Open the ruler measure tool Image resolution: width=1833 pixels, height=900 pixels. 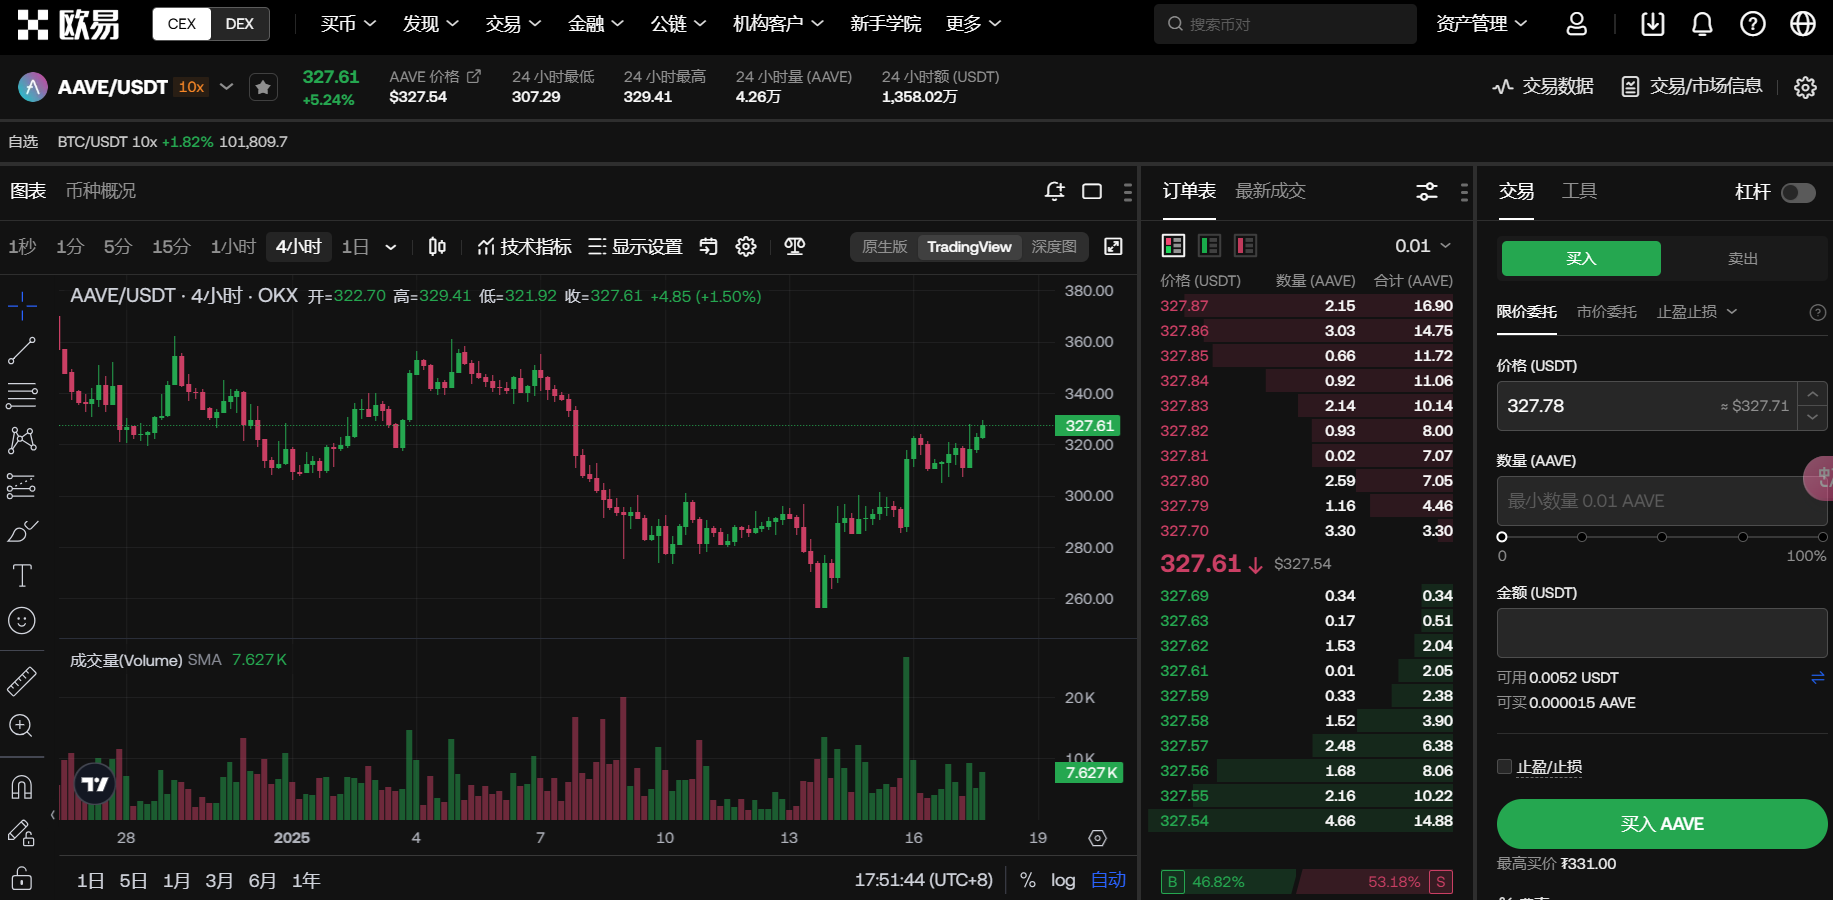pyautogui.click(x=22, y=681)
